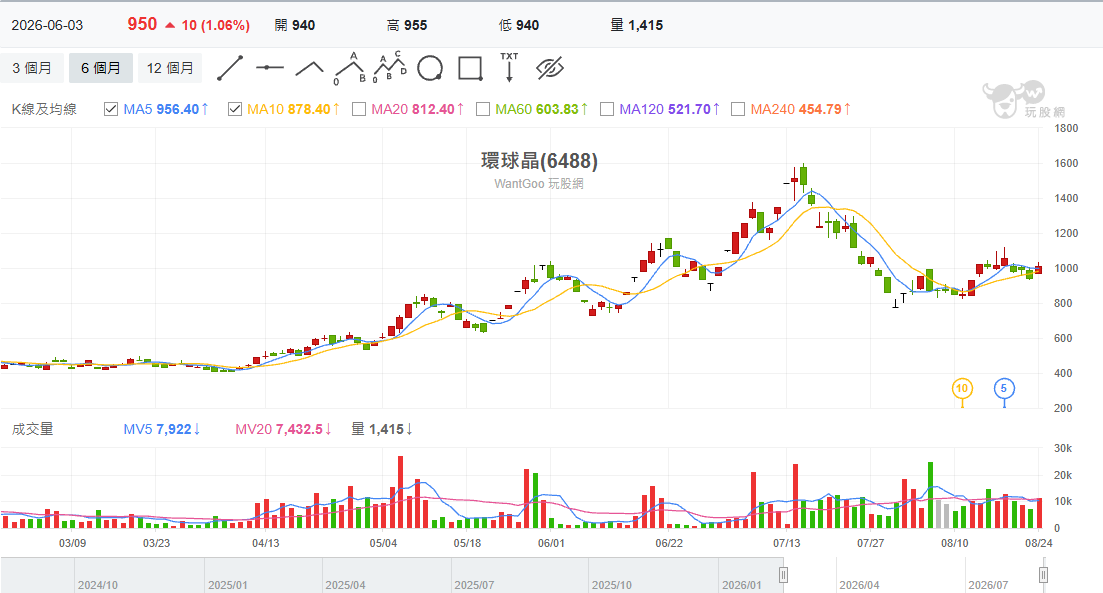Switch to the 3 個月 range tab
This screenshot has width=1103, height=593.
point(32,68)
